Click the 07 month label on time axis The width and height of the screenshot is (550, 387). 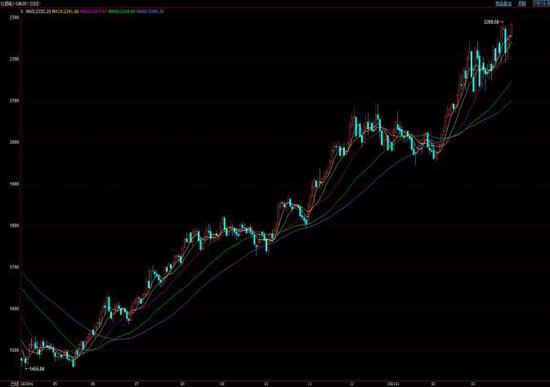coord(137,383)
